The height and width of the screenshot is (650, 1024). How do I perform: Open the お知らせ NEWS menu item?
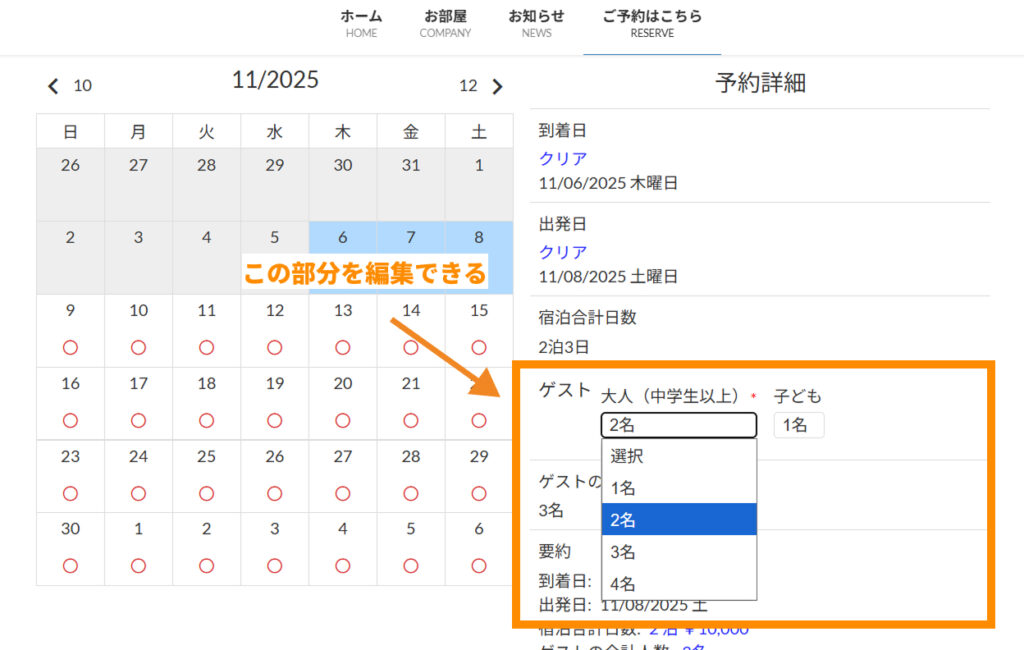[536, 24]
